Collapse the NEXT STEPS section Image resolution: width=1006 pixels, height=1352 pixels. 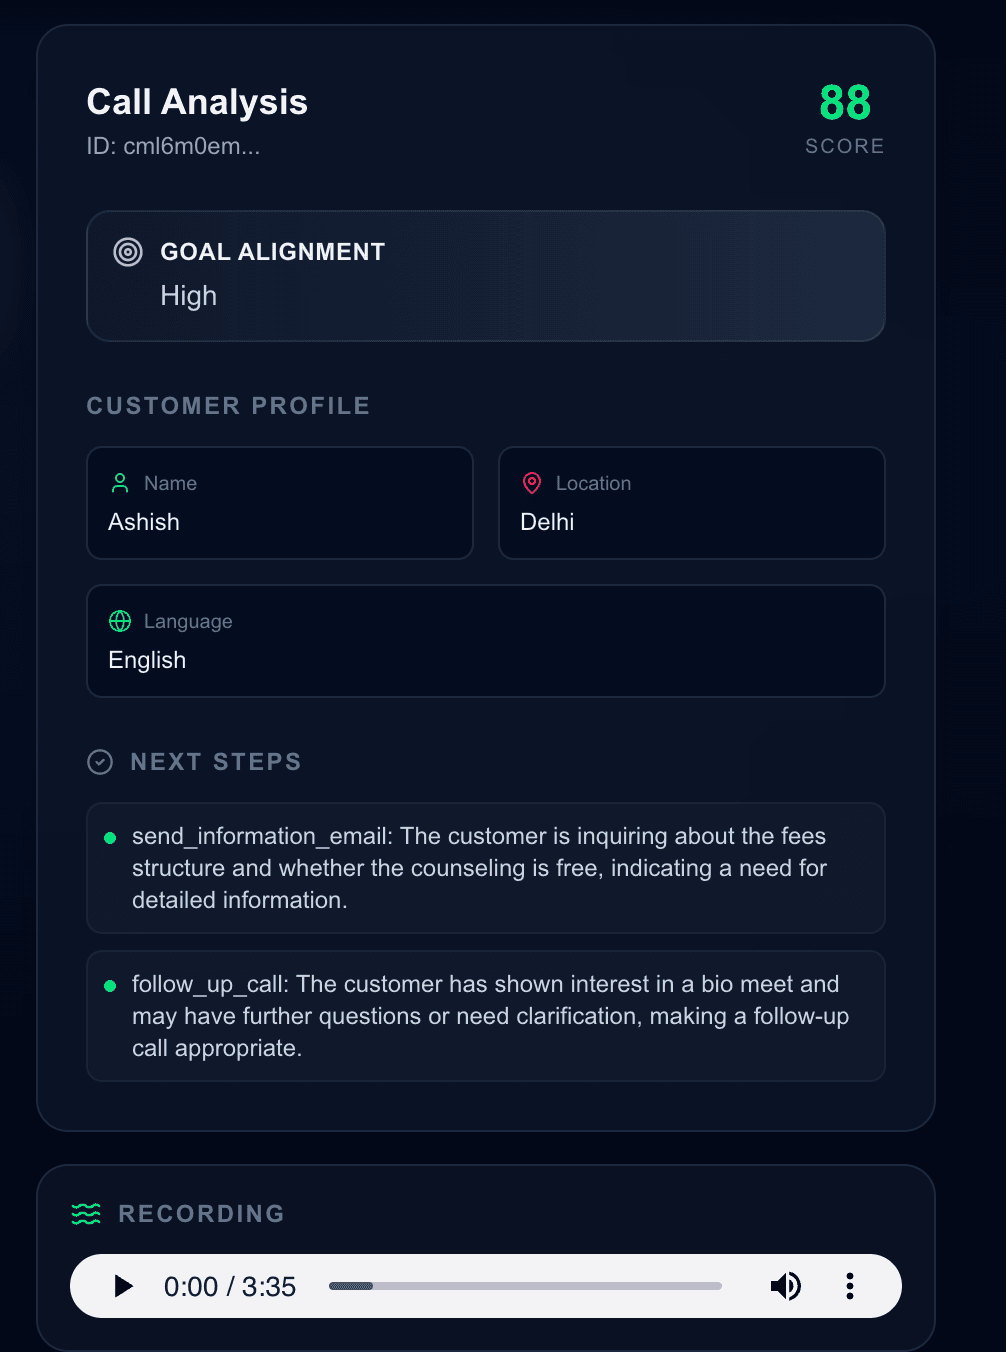[x=216, y=761]
